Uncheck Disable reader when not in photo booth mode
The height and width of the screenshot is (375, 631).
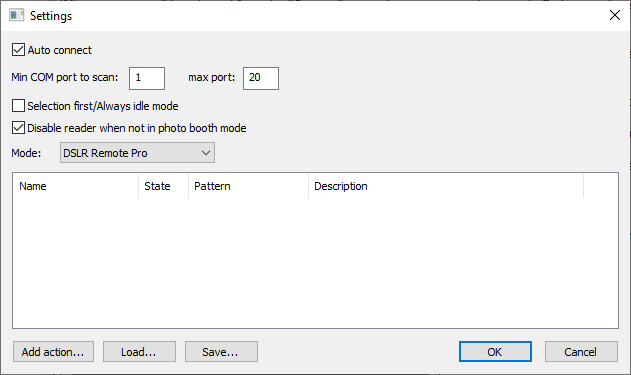[x=19, y=128]
